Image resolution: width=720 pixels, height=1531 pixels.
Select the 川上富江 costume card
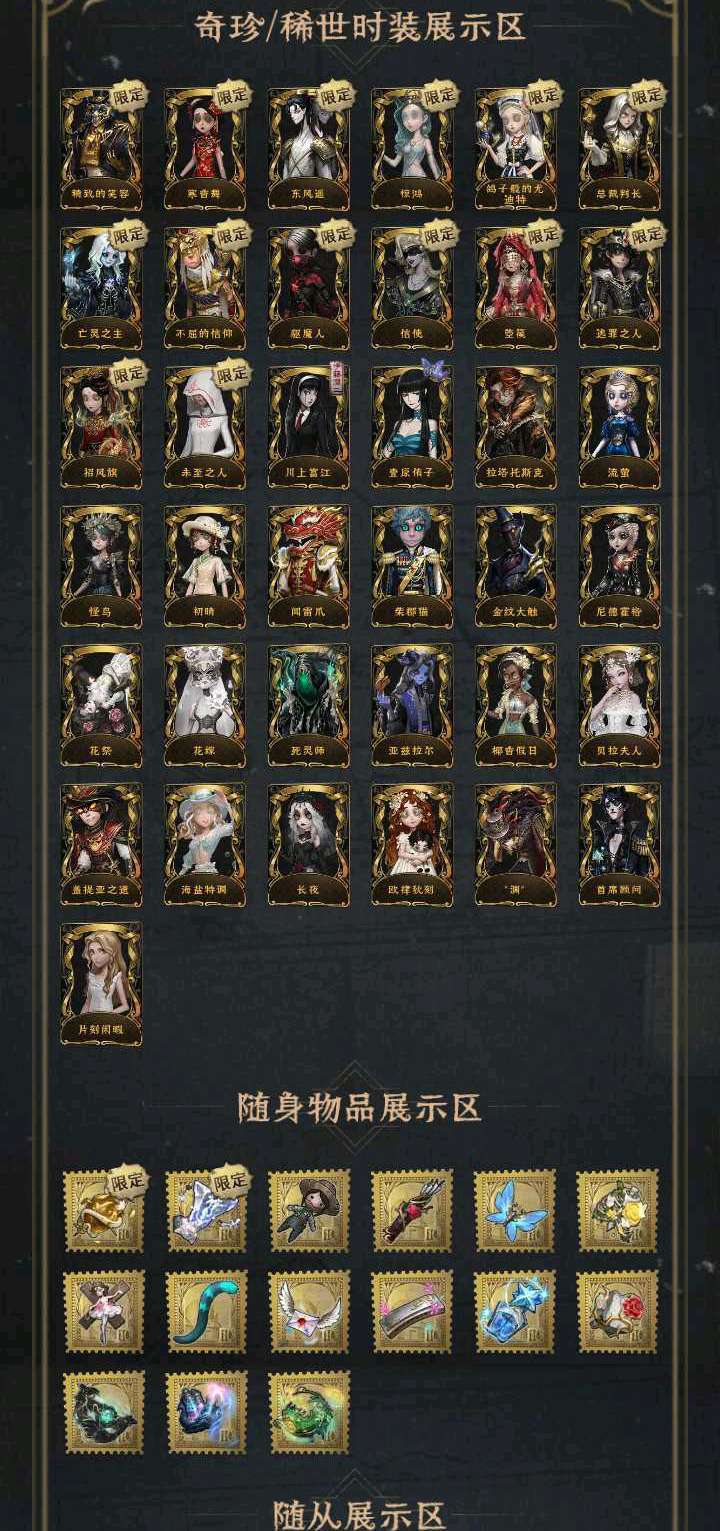[308, 427]
